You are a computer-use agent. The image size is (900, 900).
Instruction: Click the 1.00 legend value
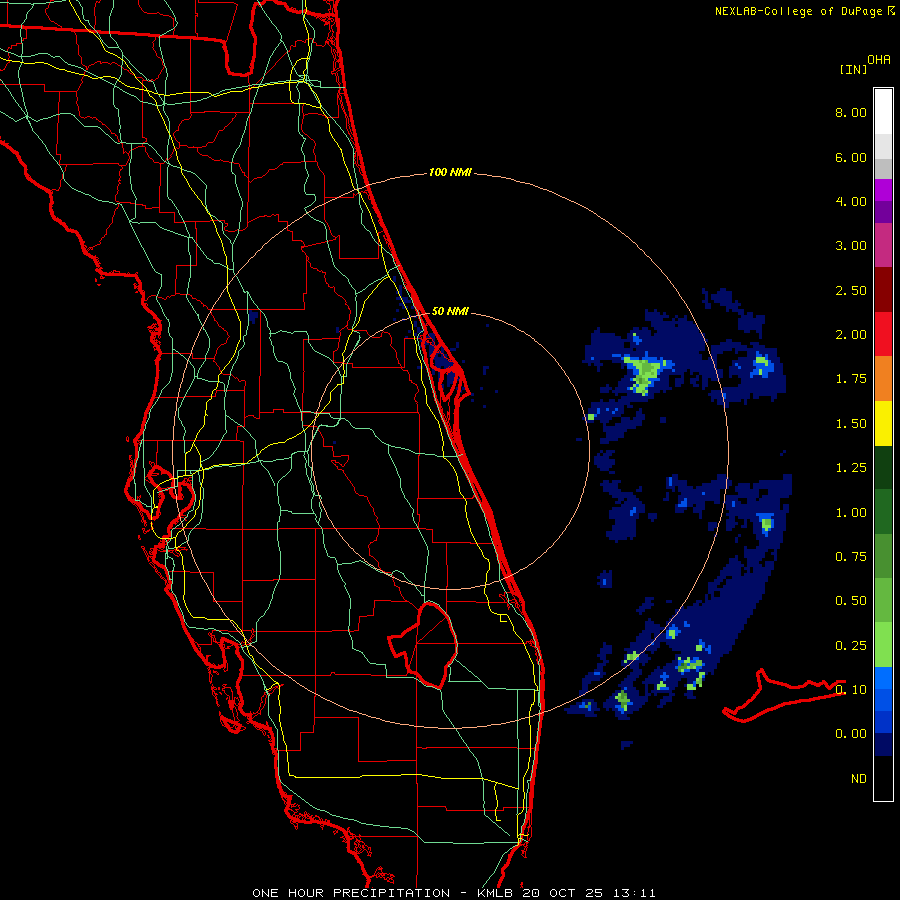[851, 513]
